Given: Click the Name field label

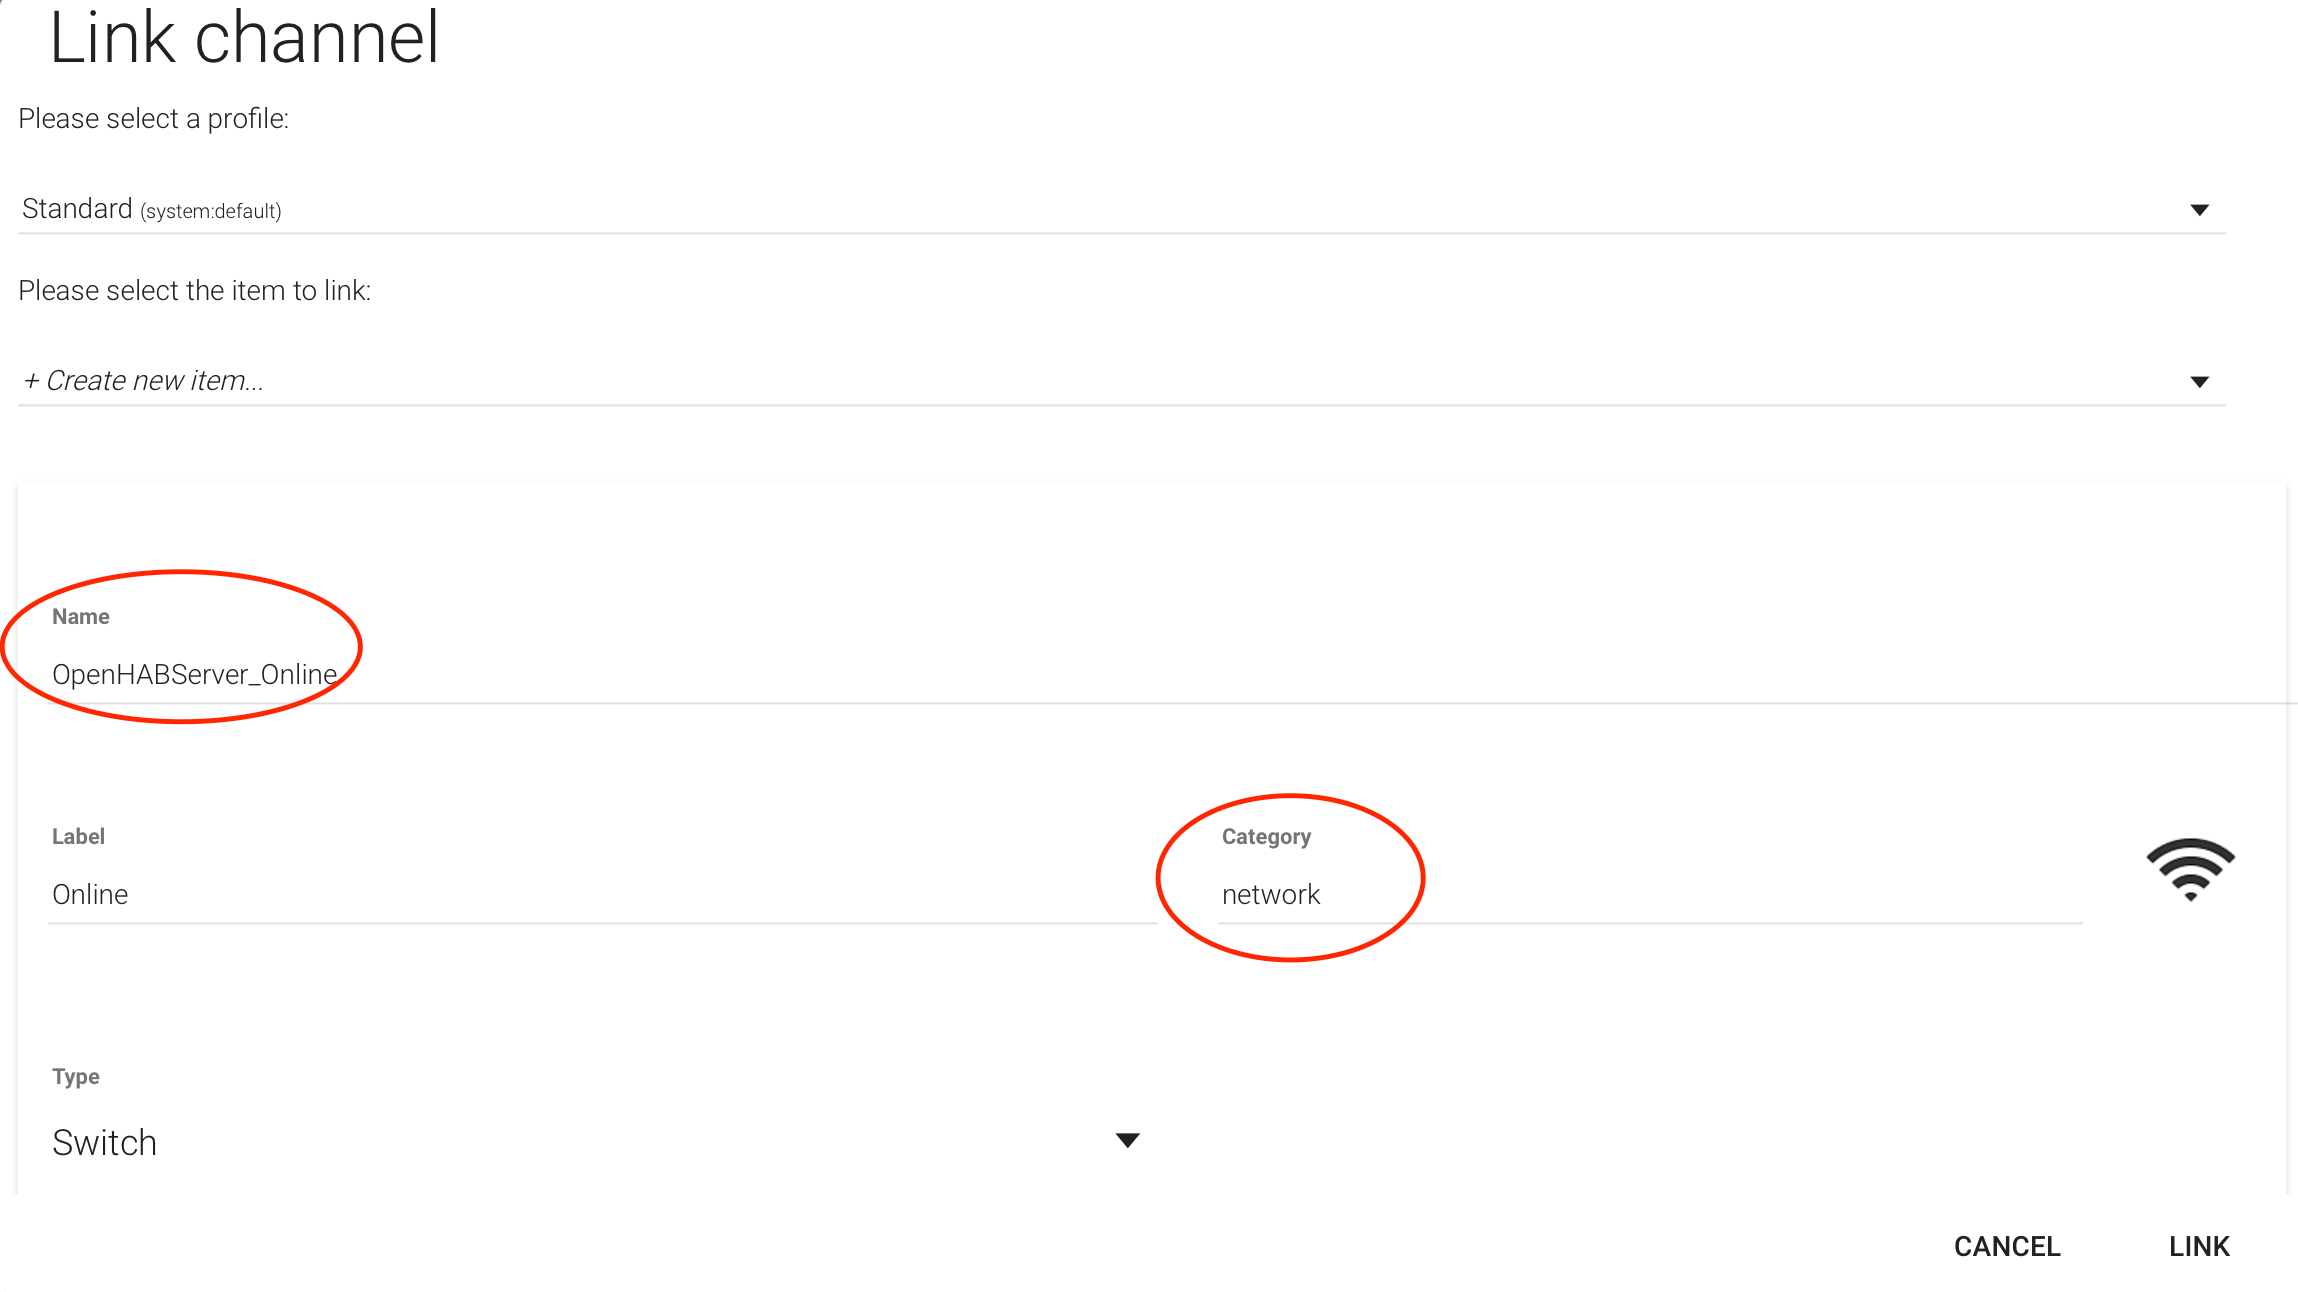Looking at the screenshot, I should click(81, 616).
